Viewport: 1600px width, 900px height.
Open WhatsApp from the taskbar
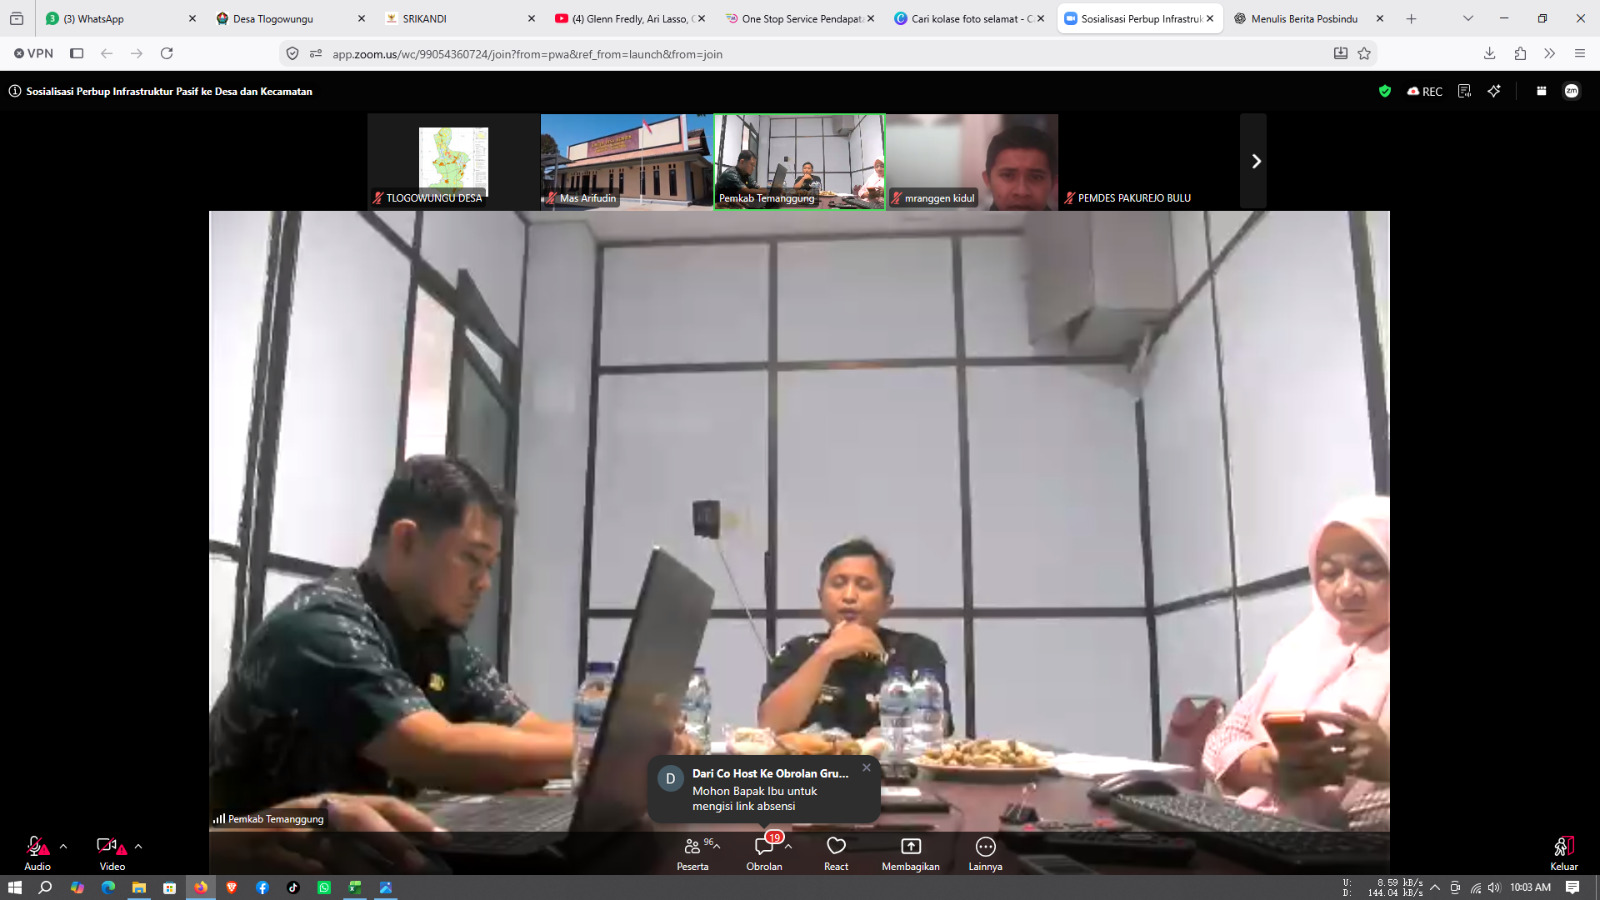[324, 887]
